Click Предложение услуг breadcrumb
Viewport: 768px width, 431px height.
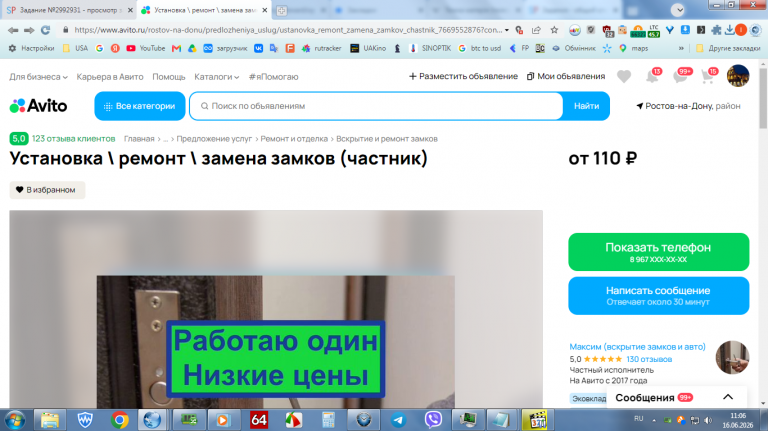214,139
